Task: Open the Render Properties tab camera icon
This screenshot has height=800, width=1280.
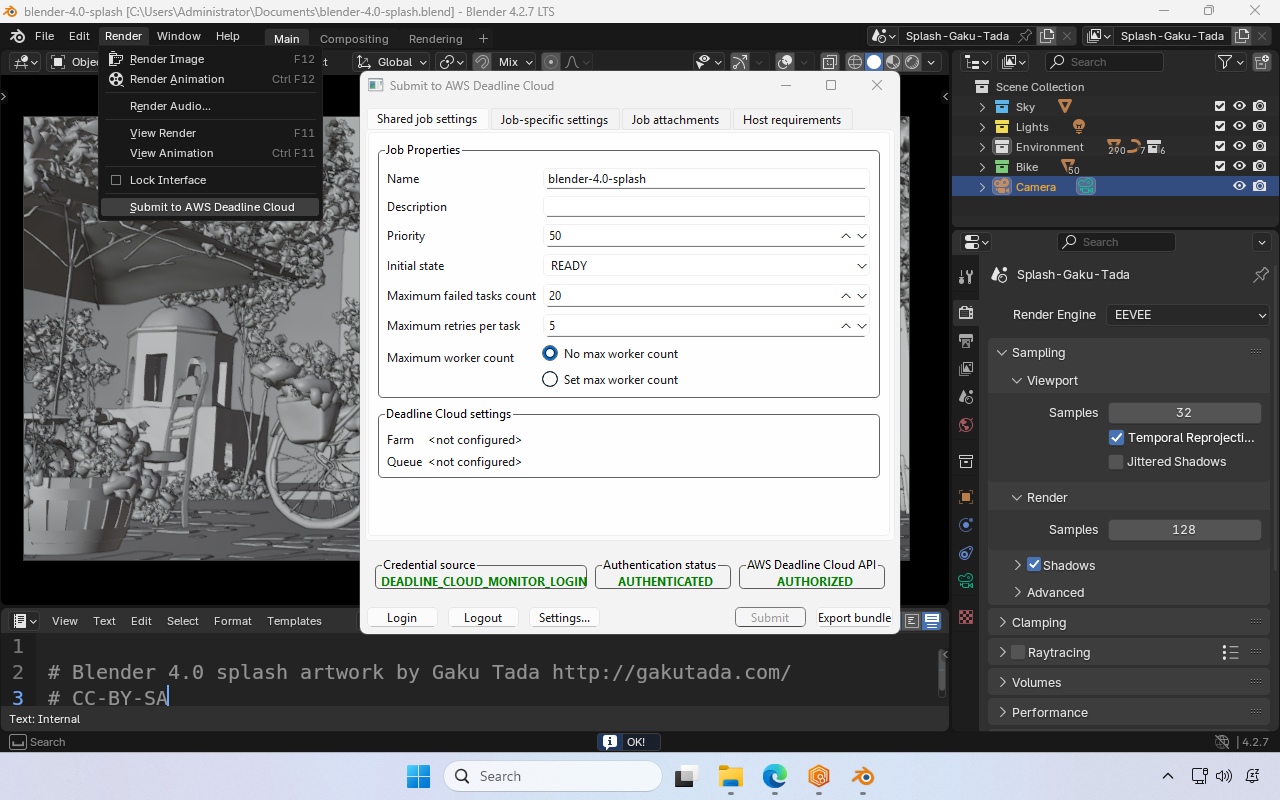Action: (965, 312)
